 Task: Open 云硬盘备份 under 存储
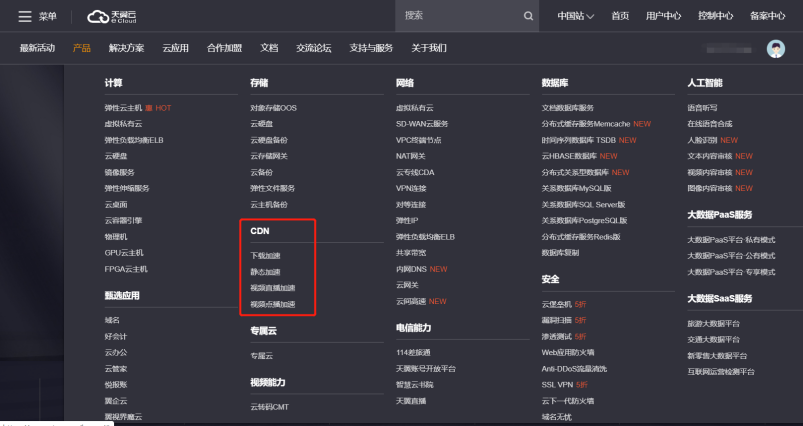tap(269, 140)
